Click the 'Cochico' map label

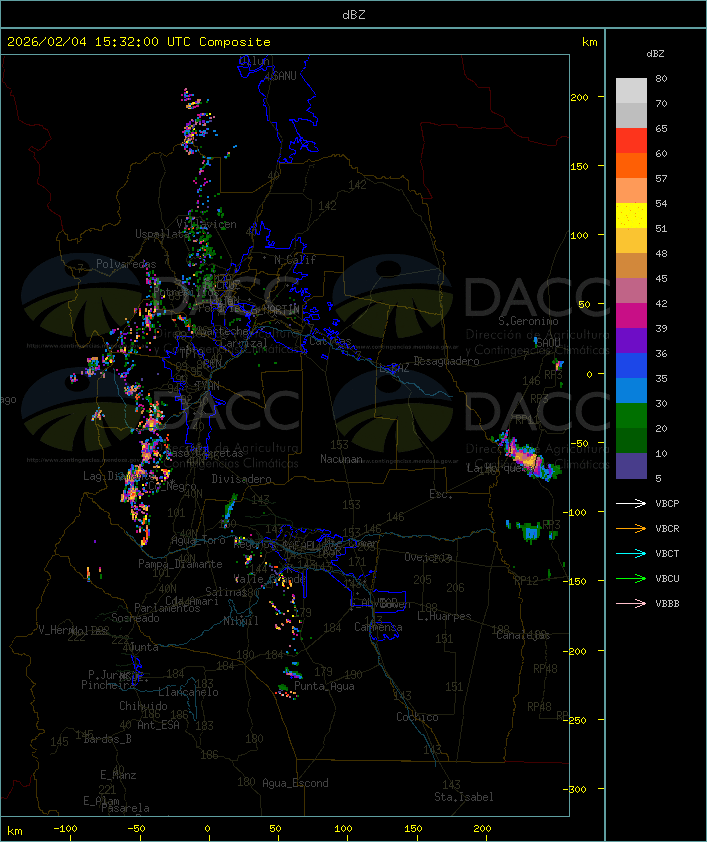pyautogui.click(x=417, y=717)
